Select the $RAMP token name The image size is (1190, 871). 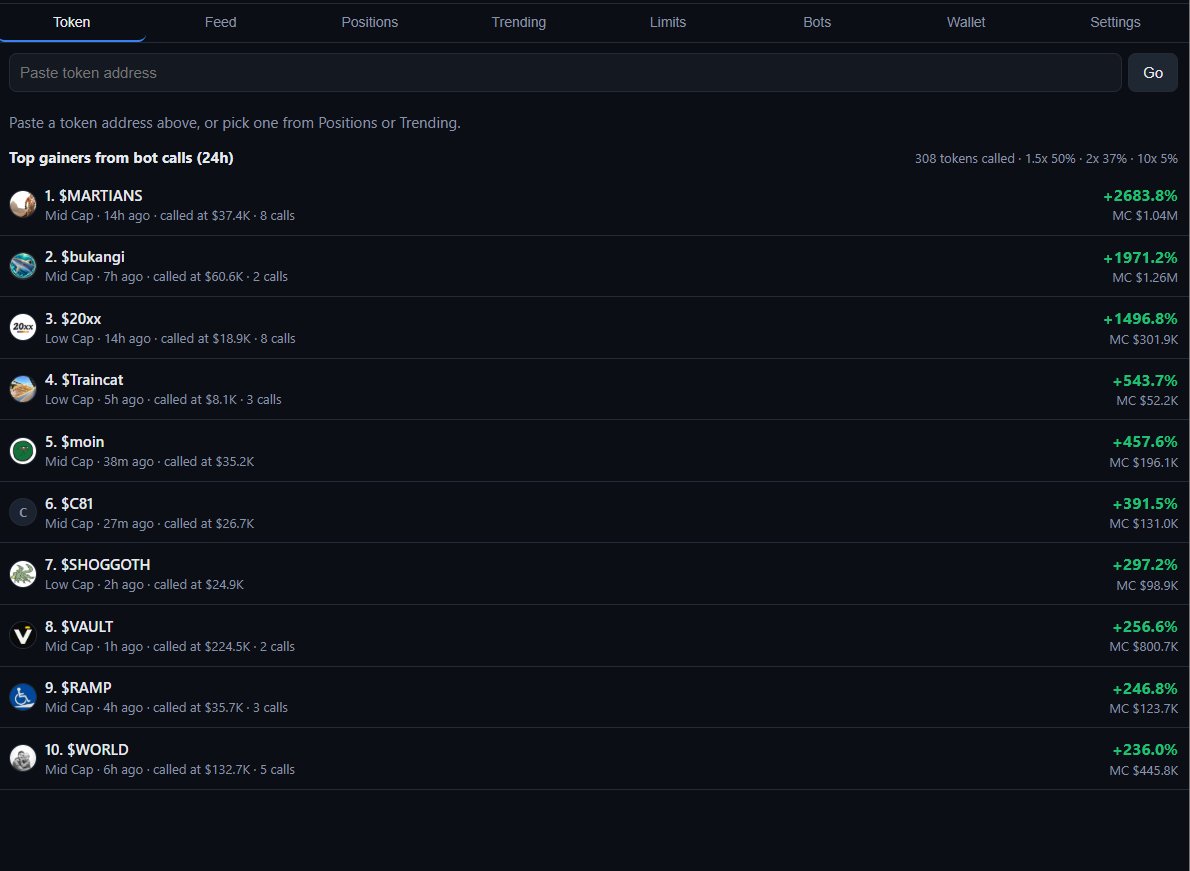pos(86,687)
